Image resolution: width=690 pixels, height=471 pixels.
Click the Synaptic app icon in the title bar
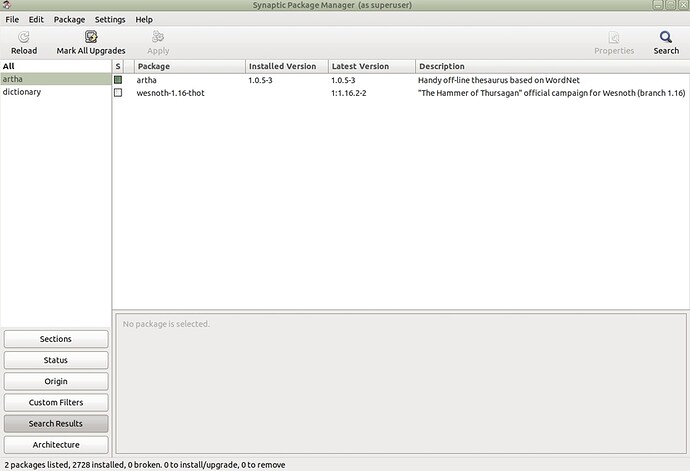[7, 5]
